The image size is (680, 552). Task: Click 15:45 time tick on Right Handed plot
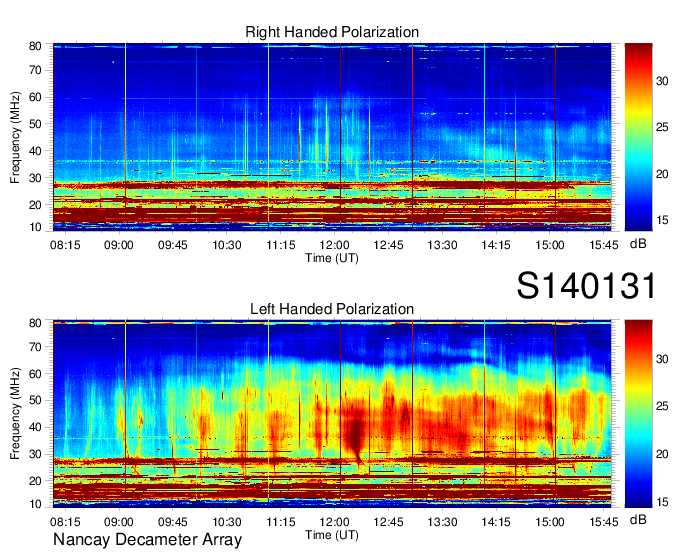[x=604, y=245]
